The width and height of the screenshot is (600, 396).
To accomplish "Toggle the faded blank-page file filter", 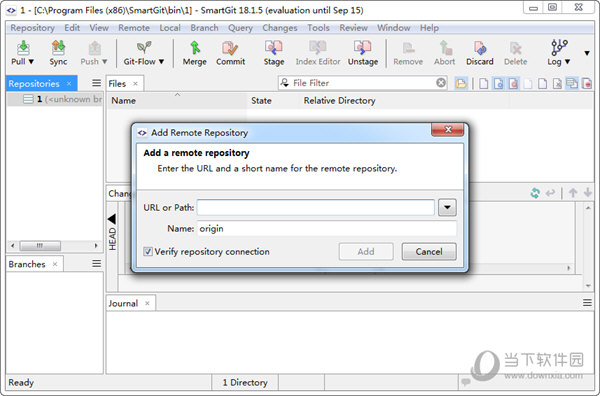I will click(528, 83).
